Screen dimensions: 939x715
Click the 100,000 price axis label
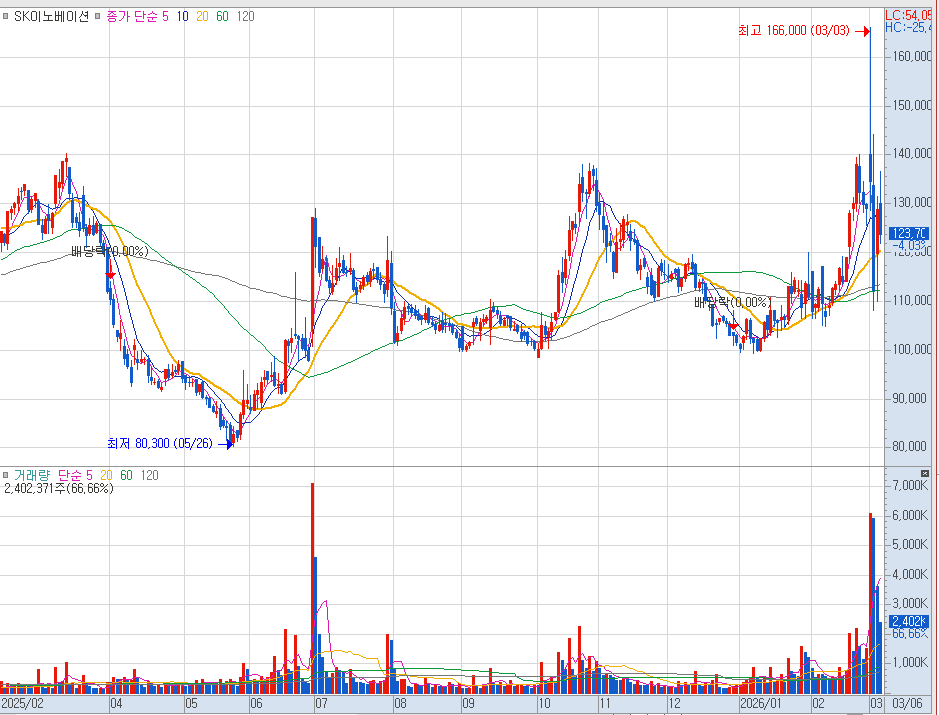pyautogui.click(x=911, y=350)
